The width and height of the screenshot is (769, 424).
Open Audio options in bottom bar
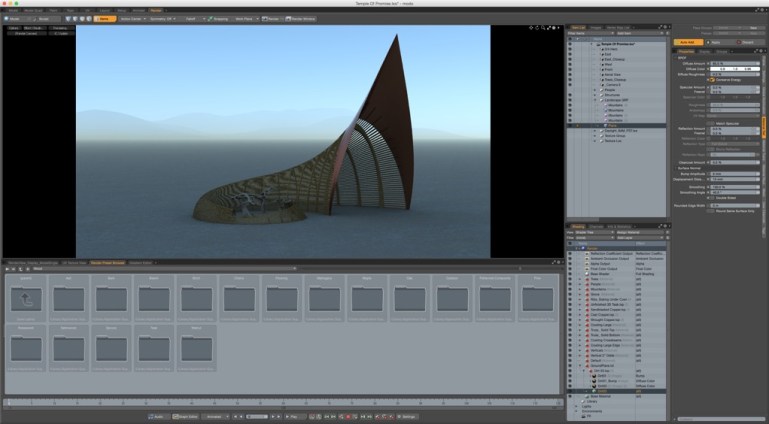[x=158, y=417]
